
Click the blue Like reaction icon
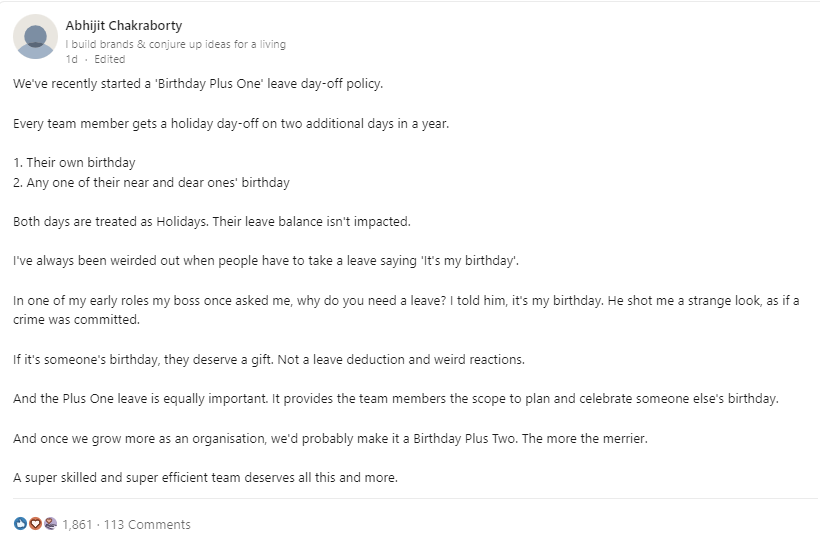click(20, 524)
